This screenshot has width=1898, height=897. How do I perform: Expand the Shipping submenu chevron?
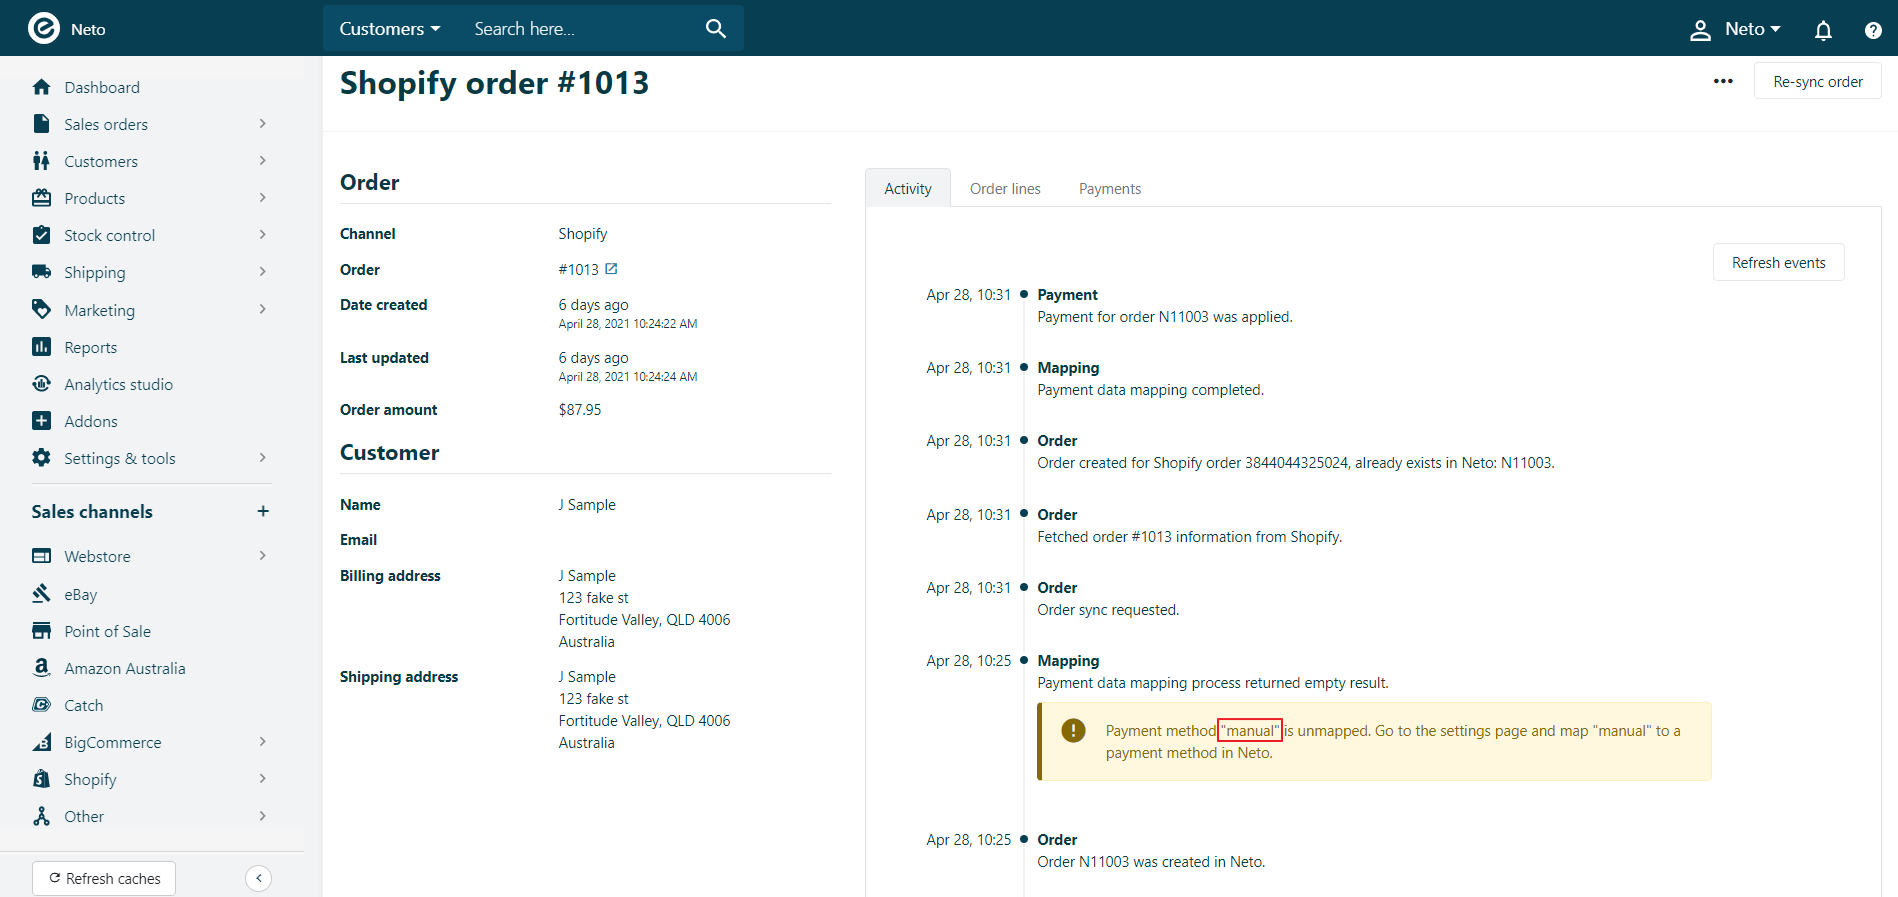pyautogui.click(x=263, y=272)
